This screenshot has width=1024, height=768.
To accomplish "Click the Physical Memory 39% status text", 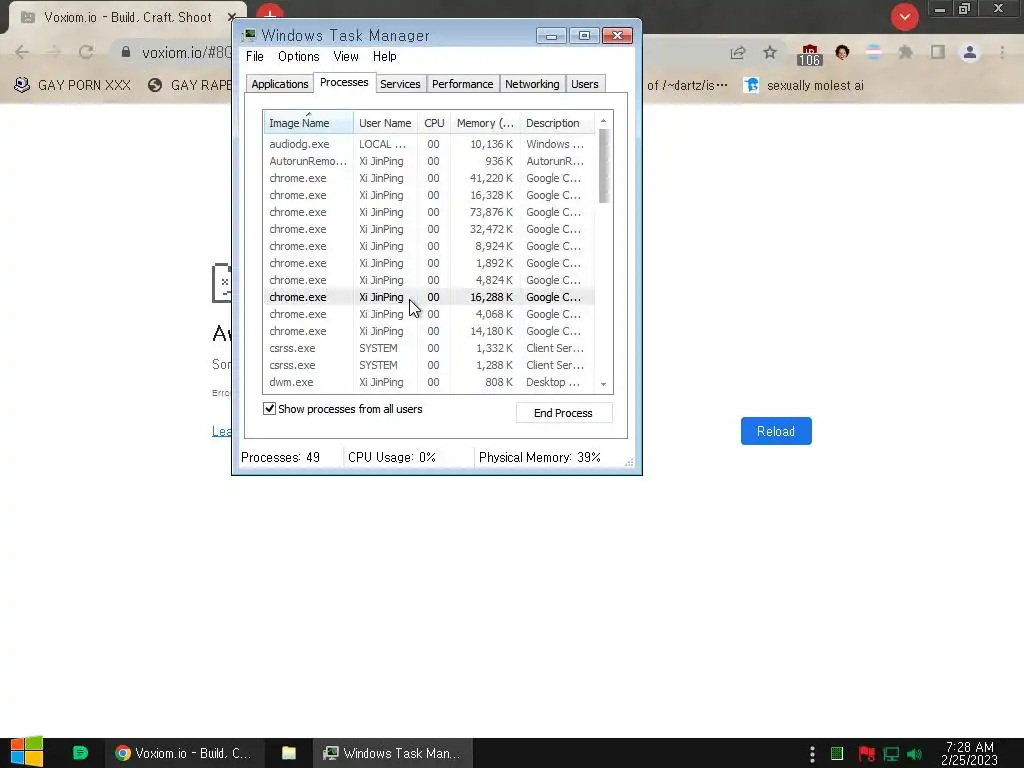I will point(539,457).
